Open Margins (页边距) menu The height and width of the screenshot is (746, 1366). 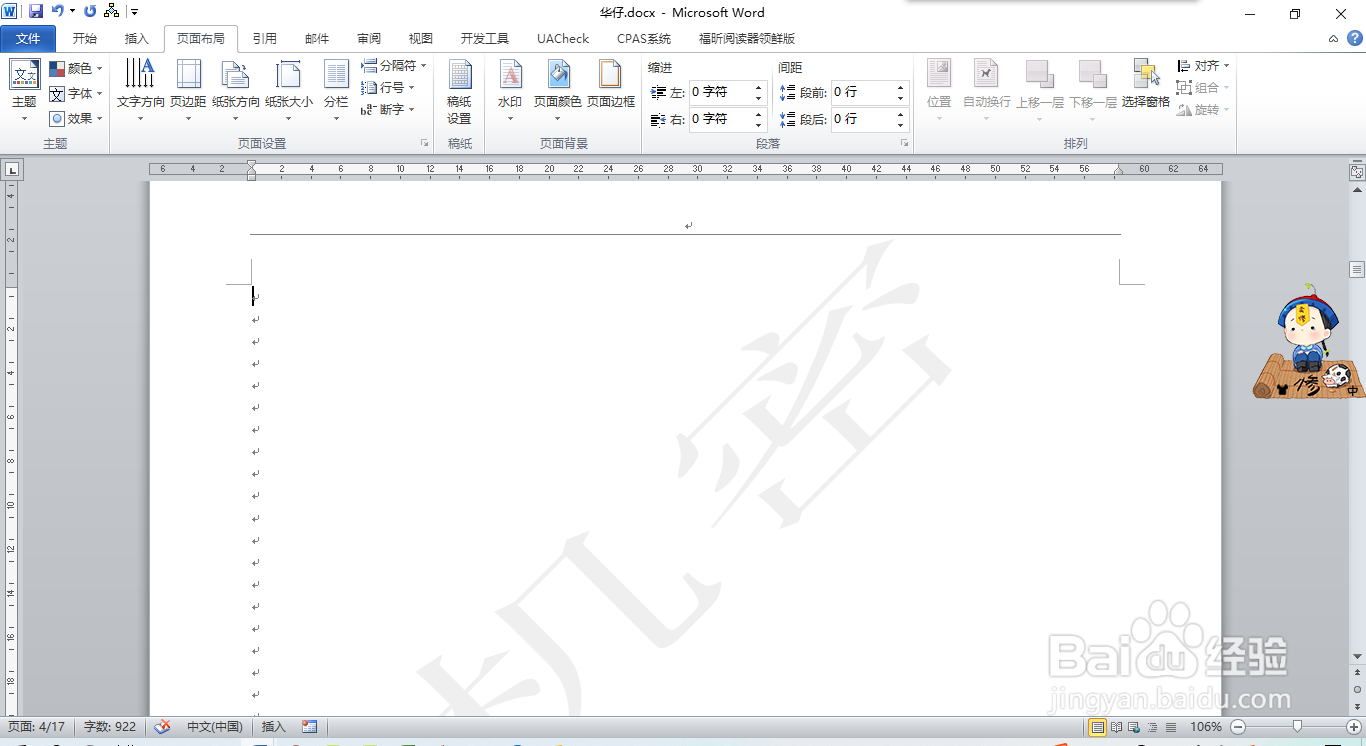188,90
